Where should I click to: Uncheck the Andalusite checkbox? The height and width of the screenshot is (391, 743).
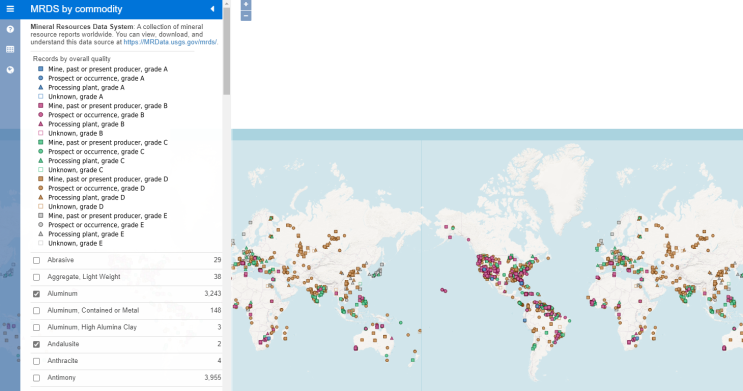[x=36, y=345]
